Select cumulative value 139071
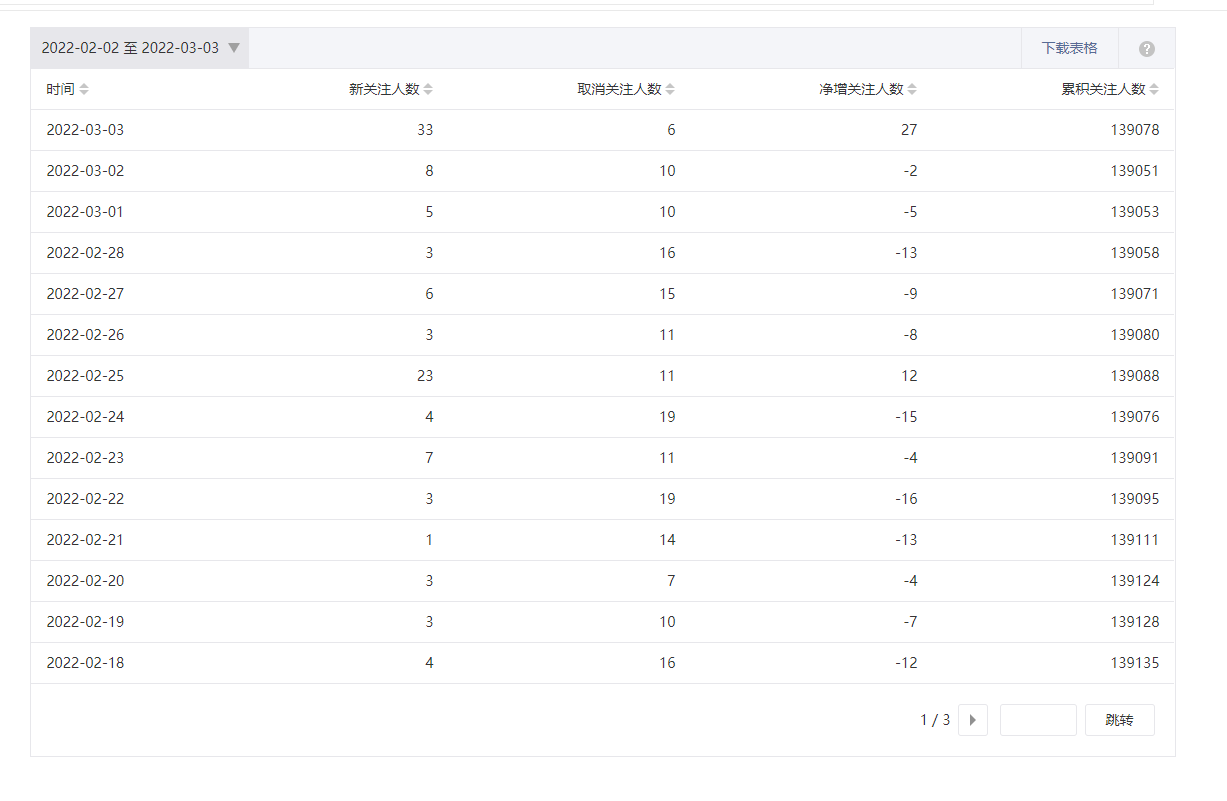Viewport: 1227px width, 801px height. 1135,294
